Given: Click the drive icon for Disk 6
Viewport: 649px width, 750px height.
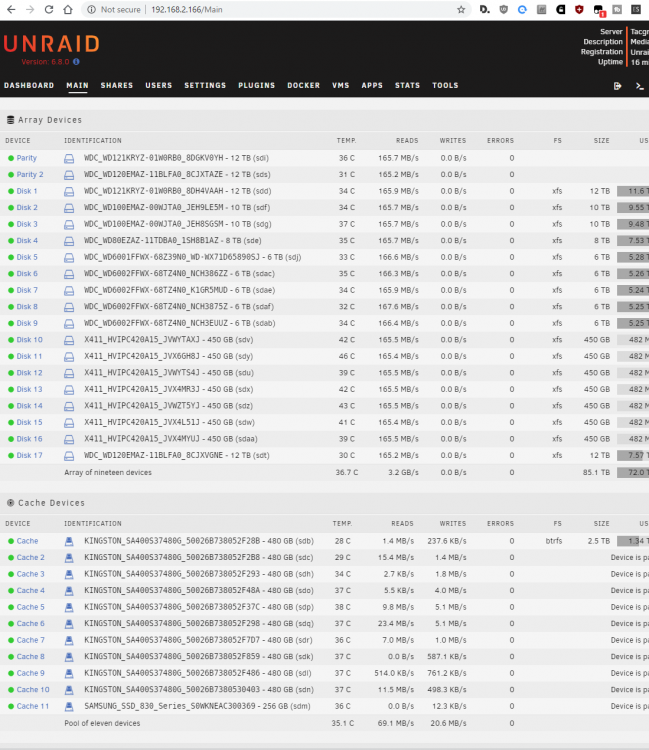Looking at the screenshot, I should pos(69,274).
